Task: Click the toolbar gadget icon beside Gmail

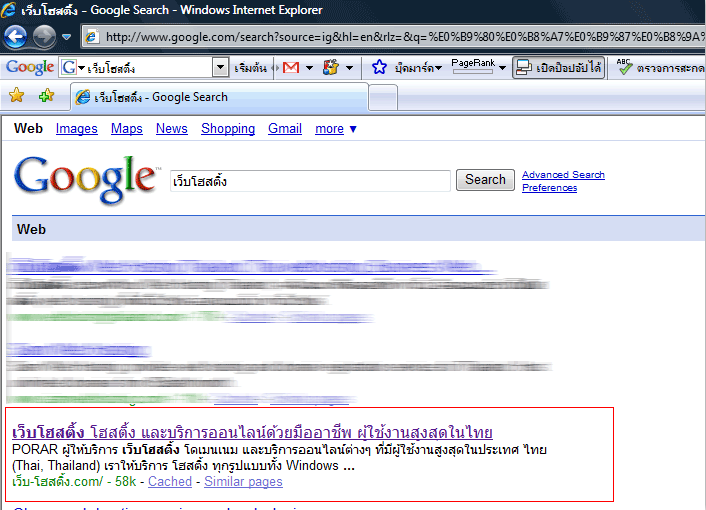Action: point(330,68)
